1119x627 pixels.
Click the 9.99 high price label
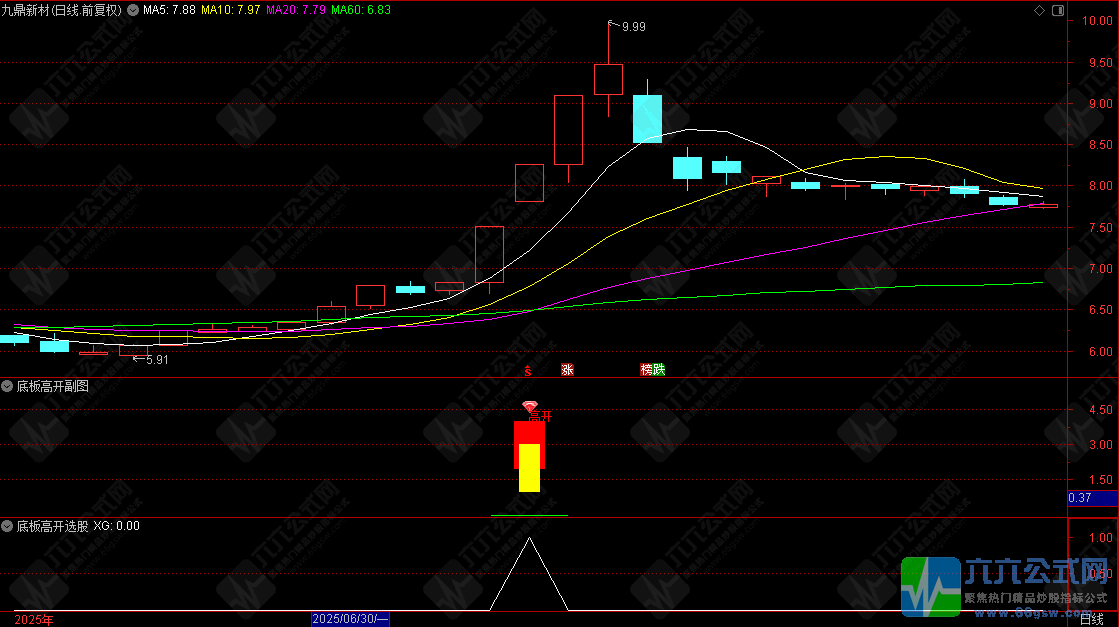634,27
